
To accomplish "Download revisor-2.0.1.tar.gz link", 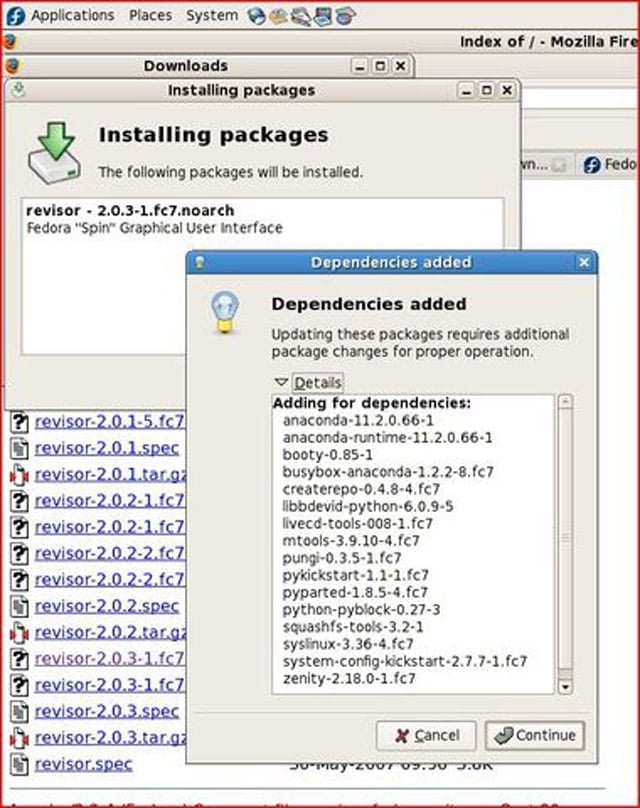I will [x=110, y=475].
